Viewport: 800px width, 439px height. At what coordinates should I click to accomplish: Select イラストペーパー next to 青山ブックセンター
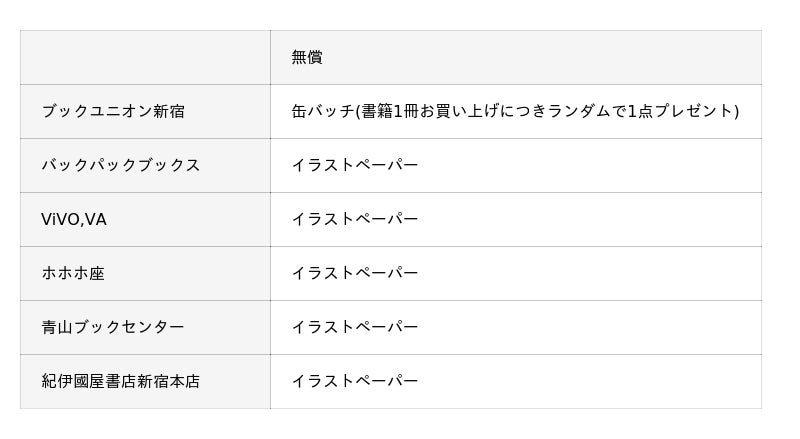[355, 327]
